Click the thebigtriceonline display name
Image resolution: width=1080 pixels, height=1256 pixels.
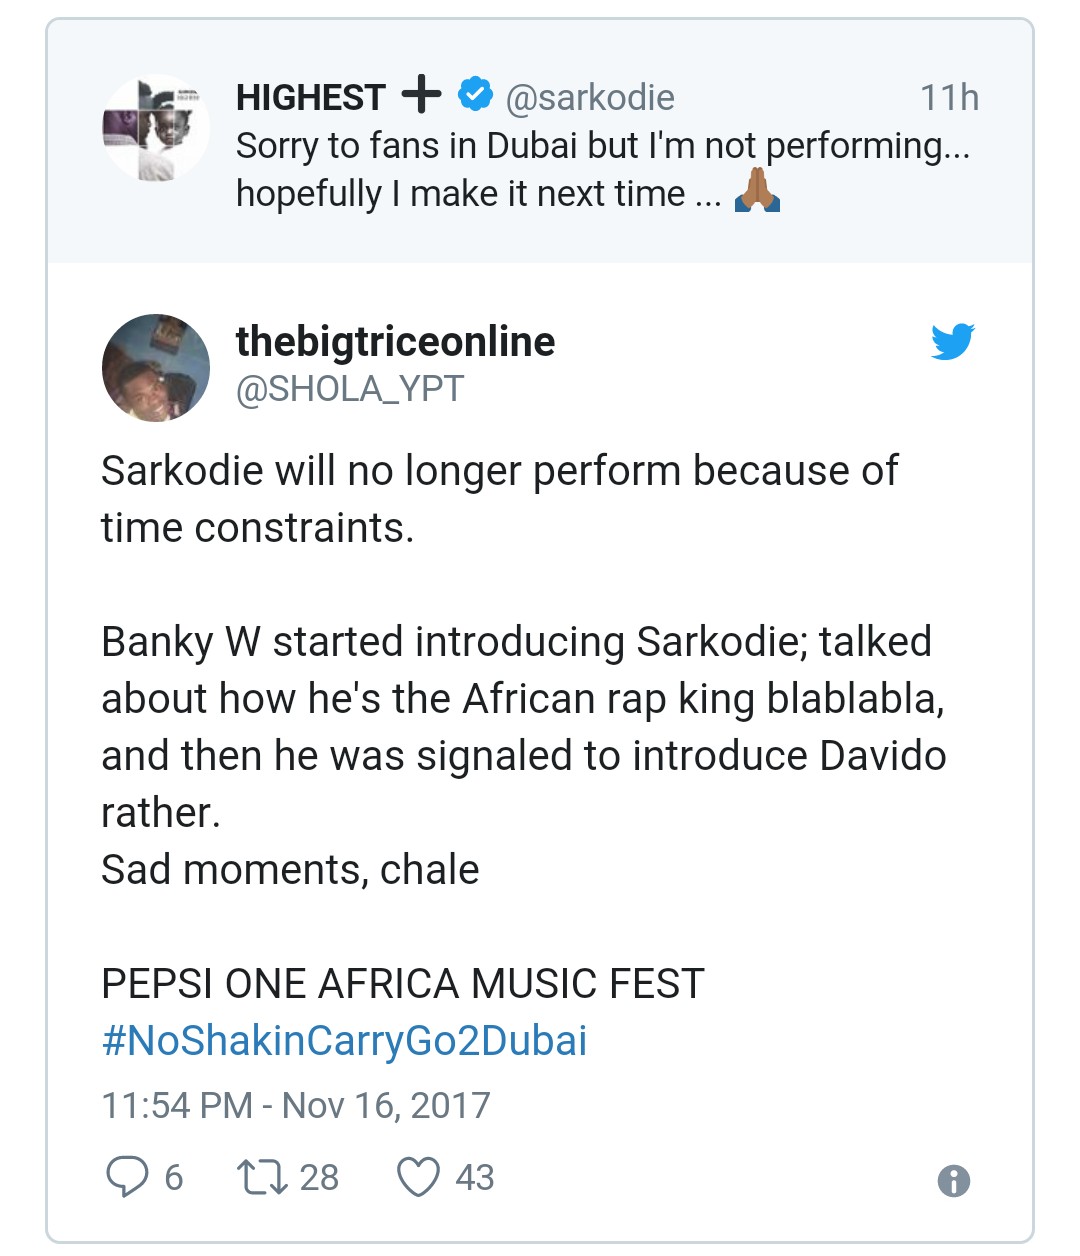395,342
